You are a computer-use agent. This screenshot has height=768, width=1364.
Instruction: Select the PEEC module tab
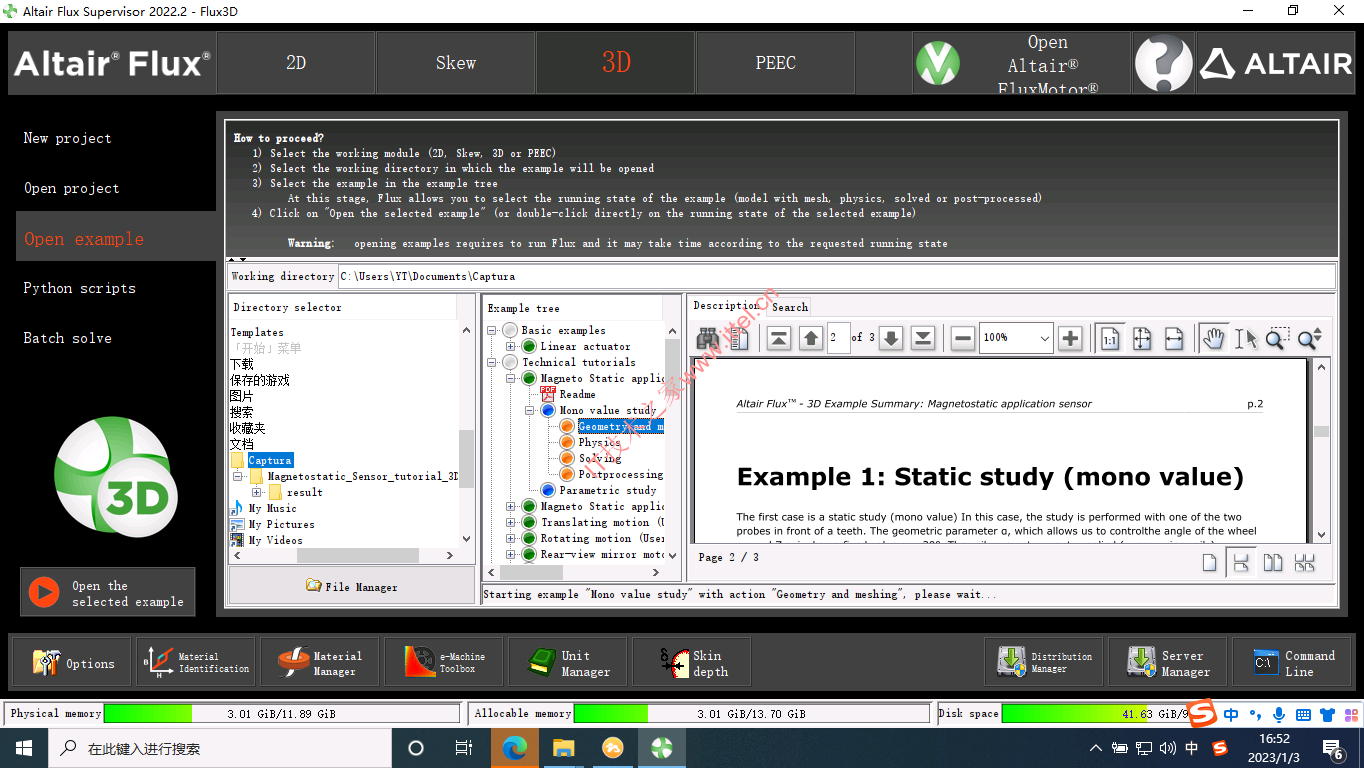point(776,63)
